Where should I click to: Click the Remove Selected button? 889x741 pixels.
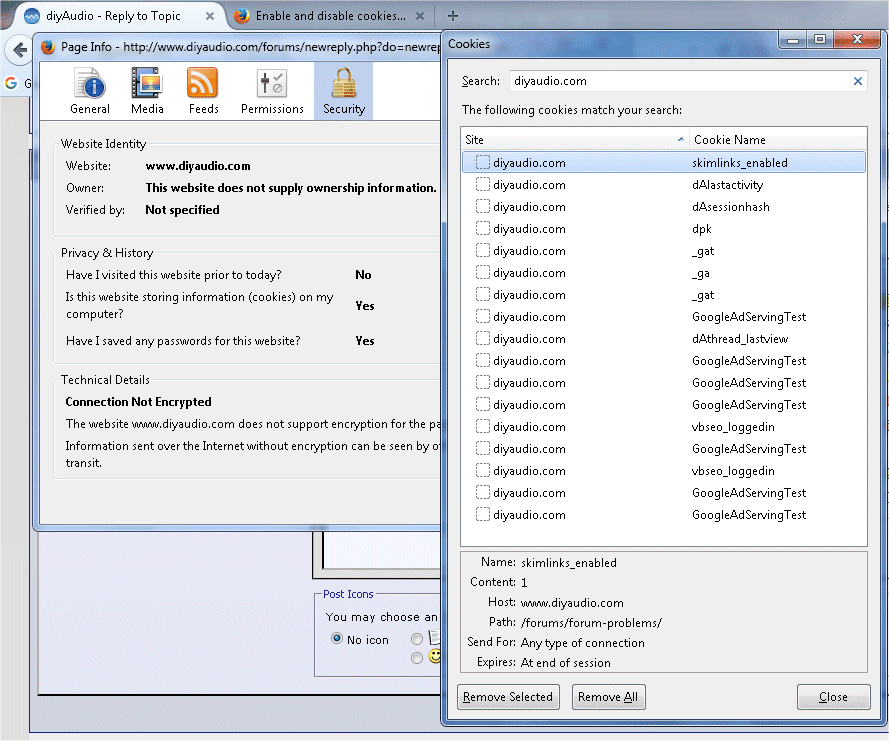coord(508,697)
